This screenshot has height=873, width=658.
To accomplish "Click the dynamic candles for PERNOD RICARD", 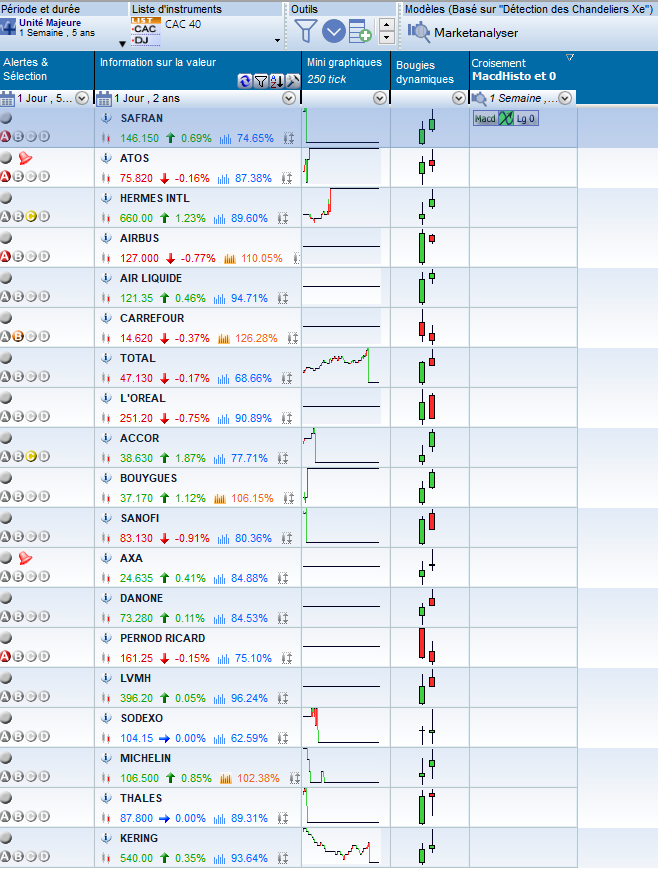I will 427,647.
